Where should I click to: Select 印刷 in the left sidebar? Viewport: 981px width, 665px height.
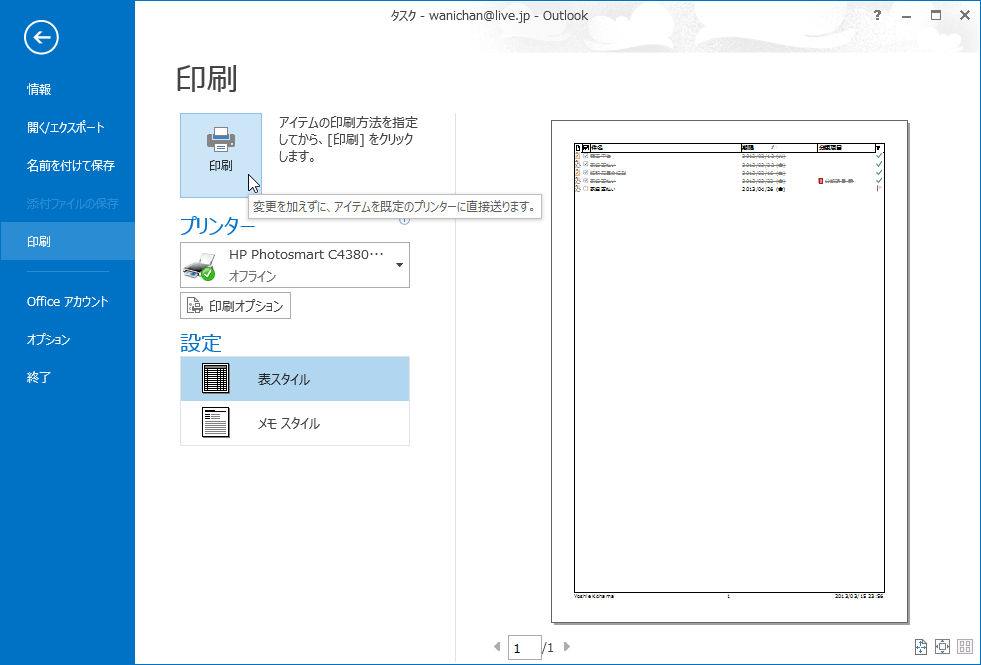68,241
